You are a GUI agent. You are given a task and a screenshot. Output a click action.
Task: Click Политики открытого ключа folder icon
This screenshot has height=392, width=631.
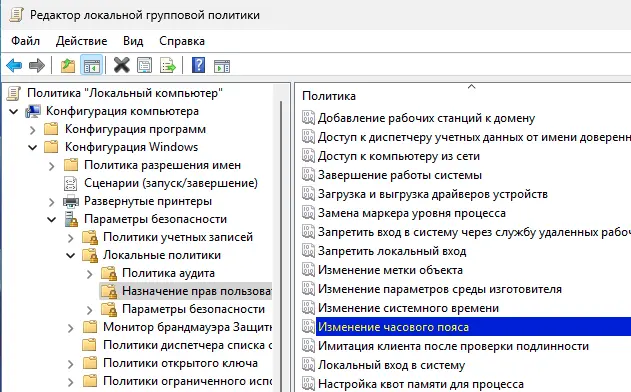[90, 363]
